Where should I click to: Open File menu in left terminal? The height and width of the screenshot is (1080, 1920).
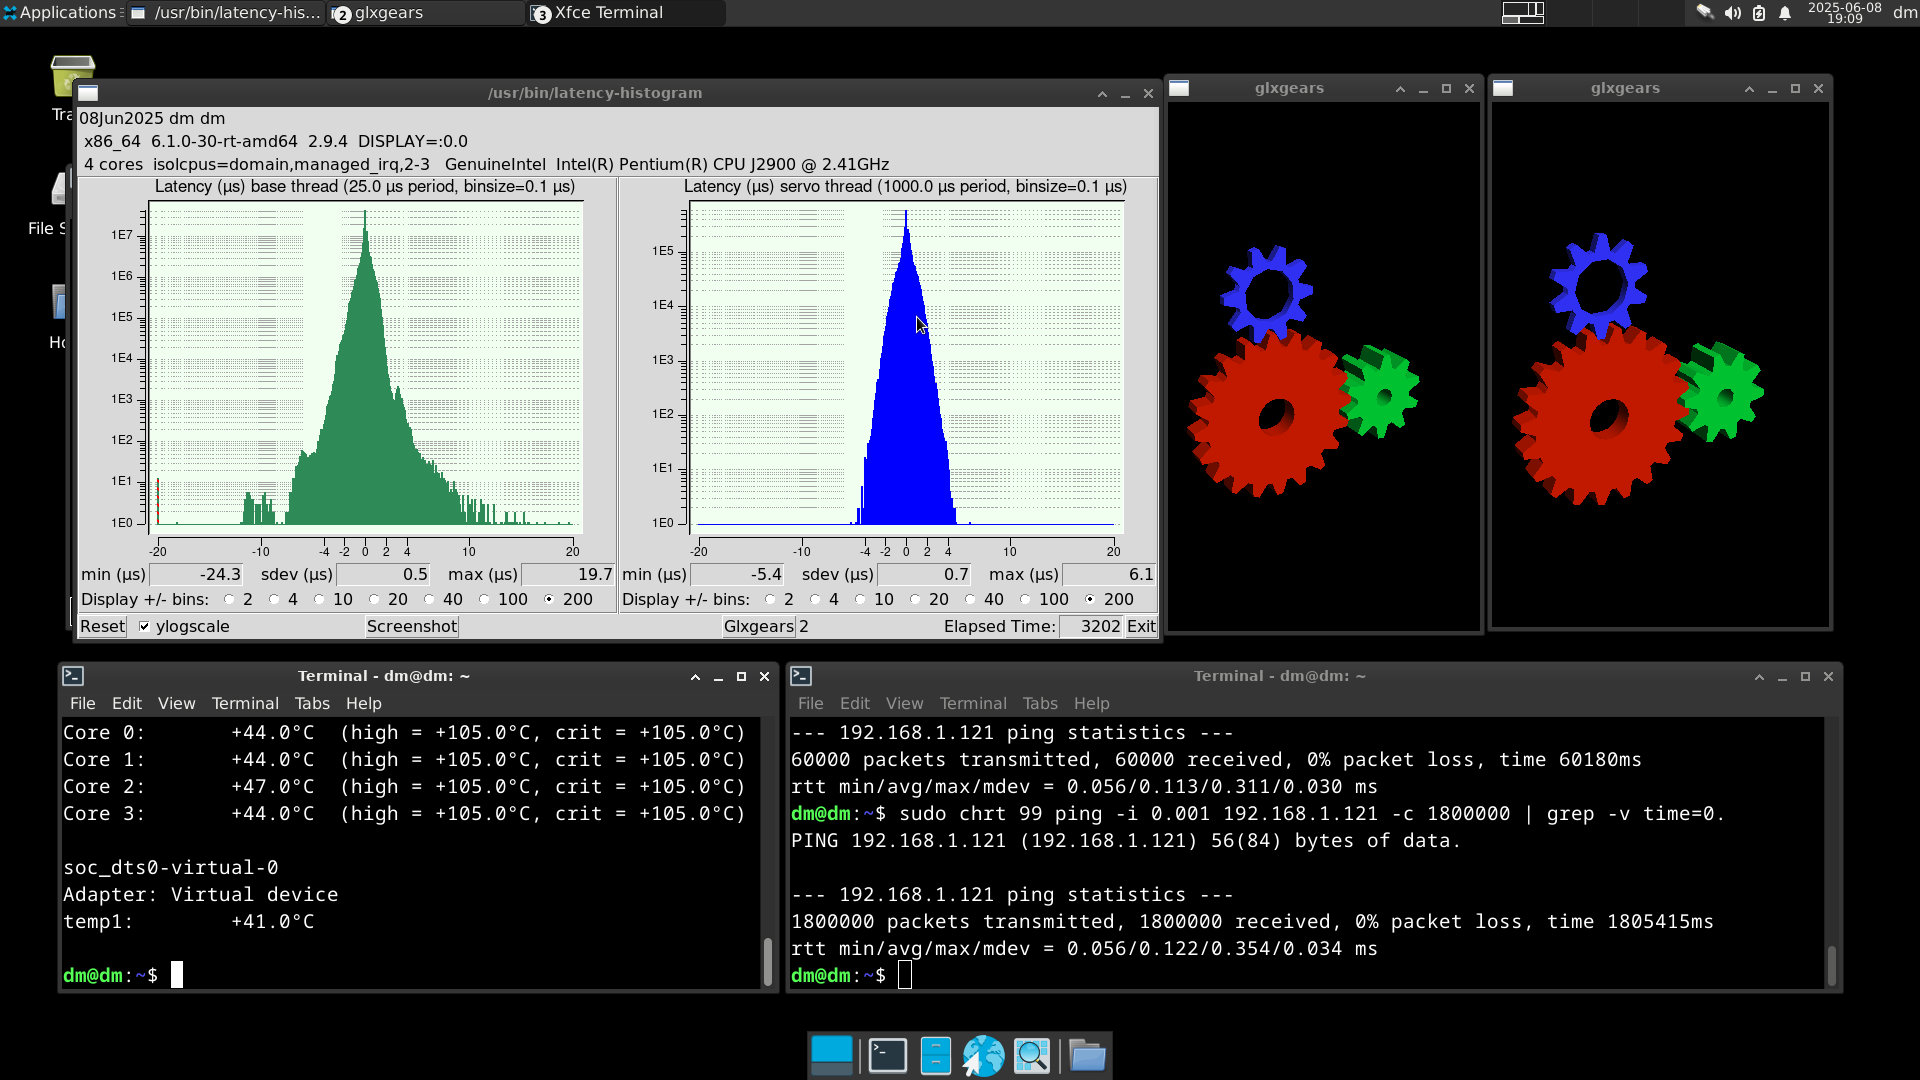point(83,704)
